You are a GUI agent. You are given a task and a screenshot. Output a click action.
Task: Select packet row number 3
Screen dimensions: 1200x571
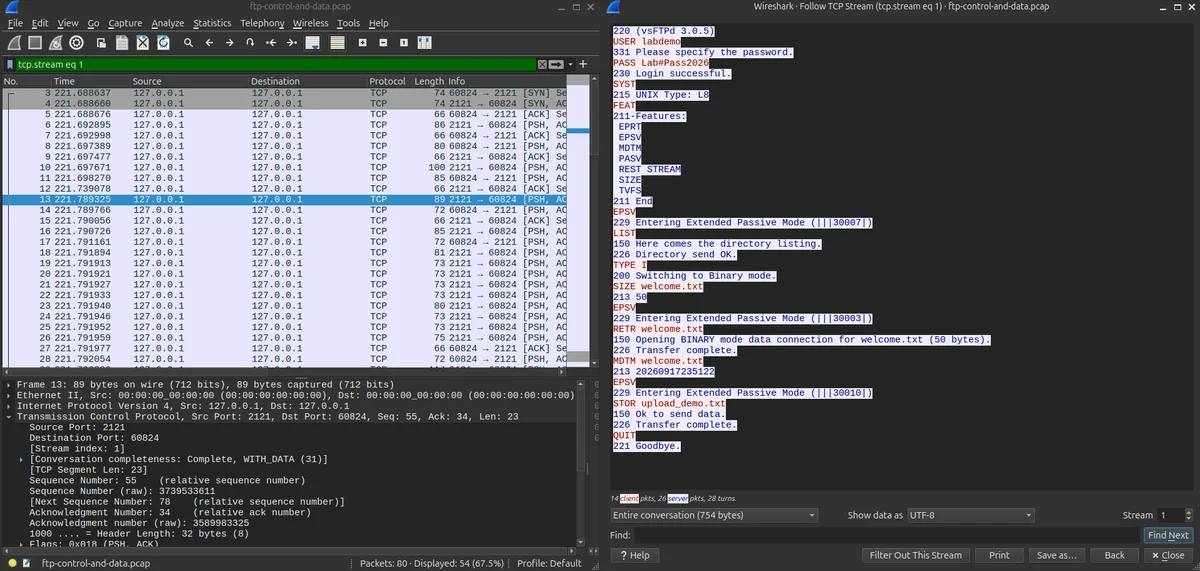tap(284, 92)
